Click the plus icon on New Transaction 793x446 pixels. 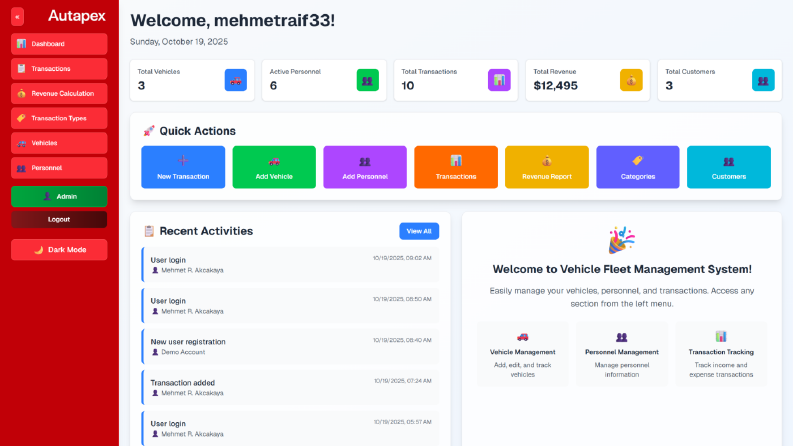pos(183,161)
